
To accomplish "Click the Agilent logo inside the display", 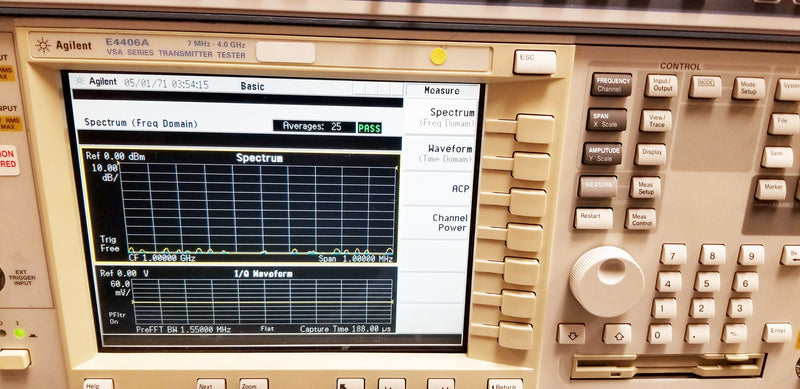I will click(x=96, y=81).
